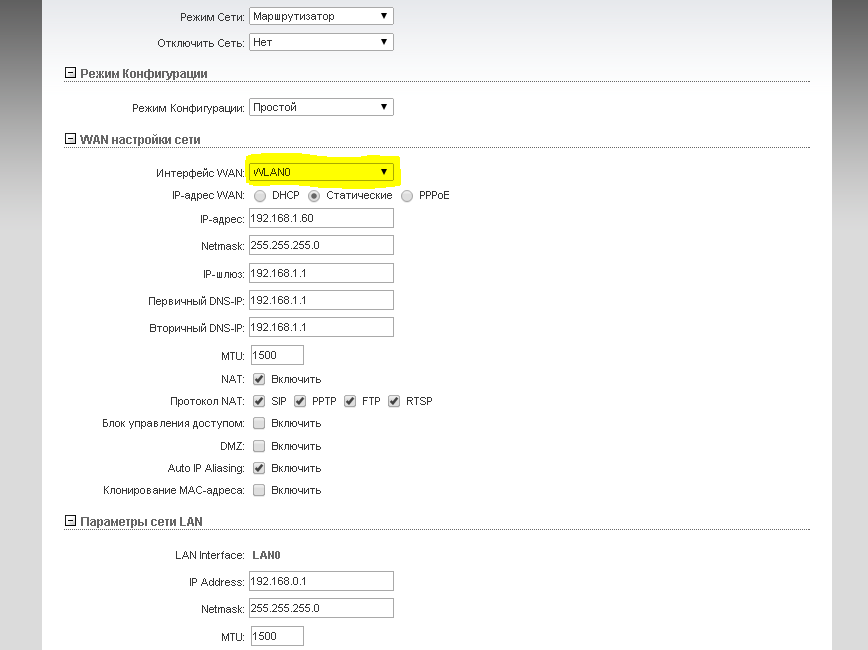Select PPPoE radio button

pos(407,196)
